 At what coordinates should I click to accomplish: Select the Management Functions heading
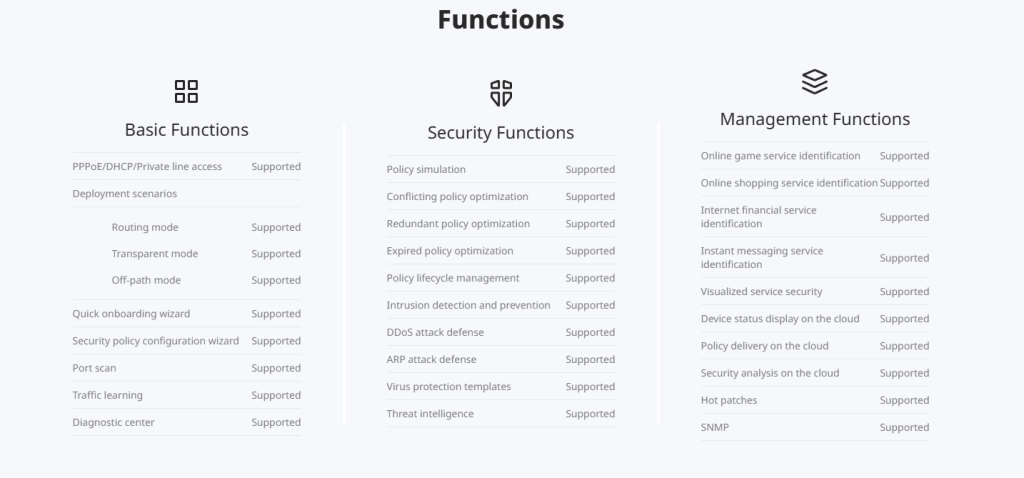tap(815, 119)
